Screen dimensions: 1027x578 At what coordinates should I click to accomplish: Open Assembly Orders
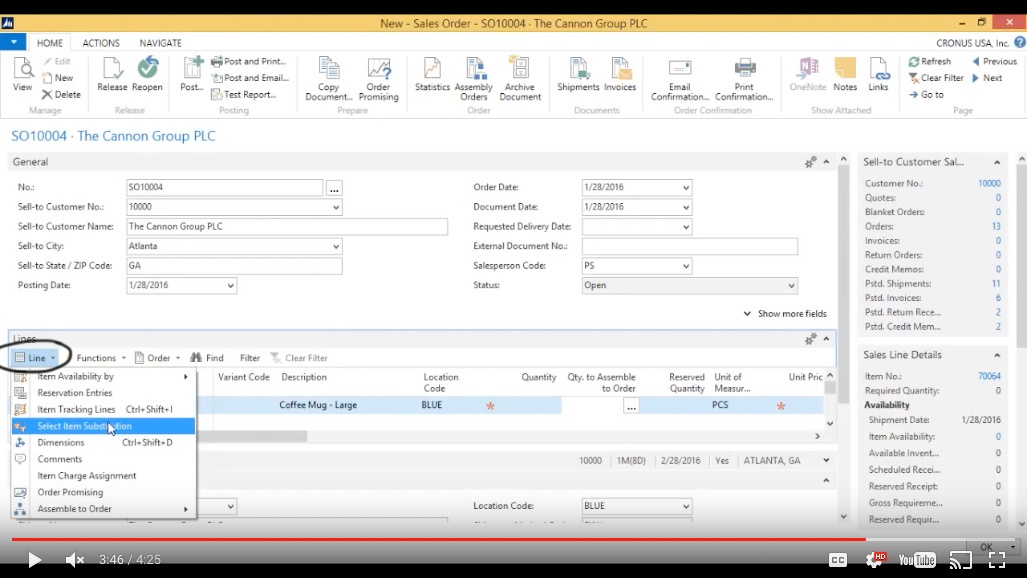474,79
